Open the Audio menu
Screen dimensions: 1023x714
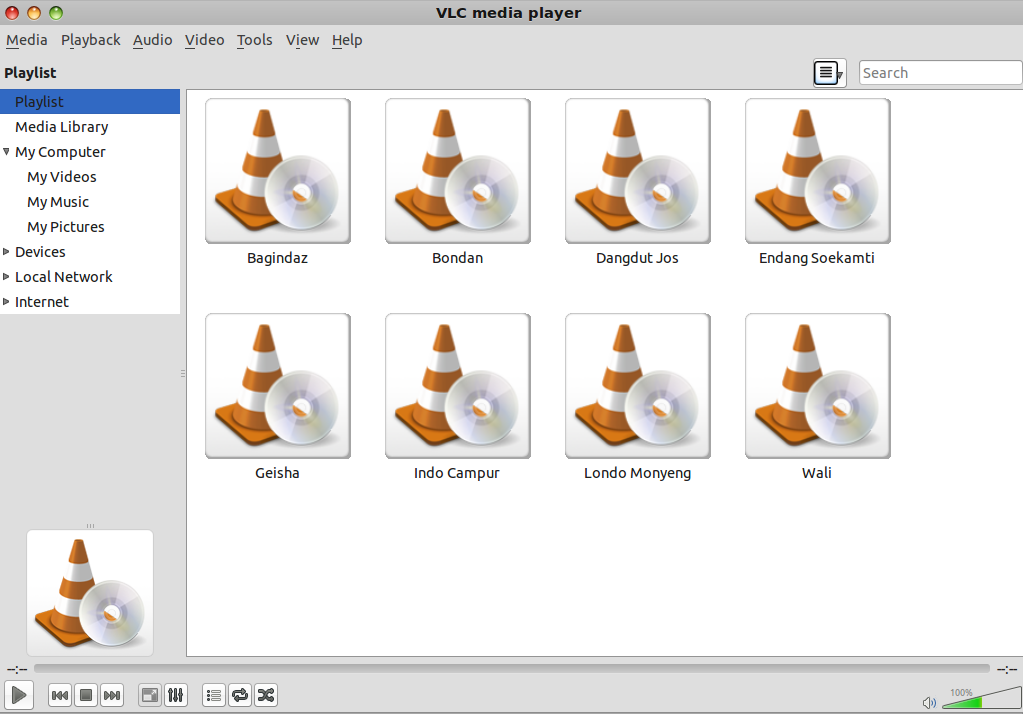[153, 40]
